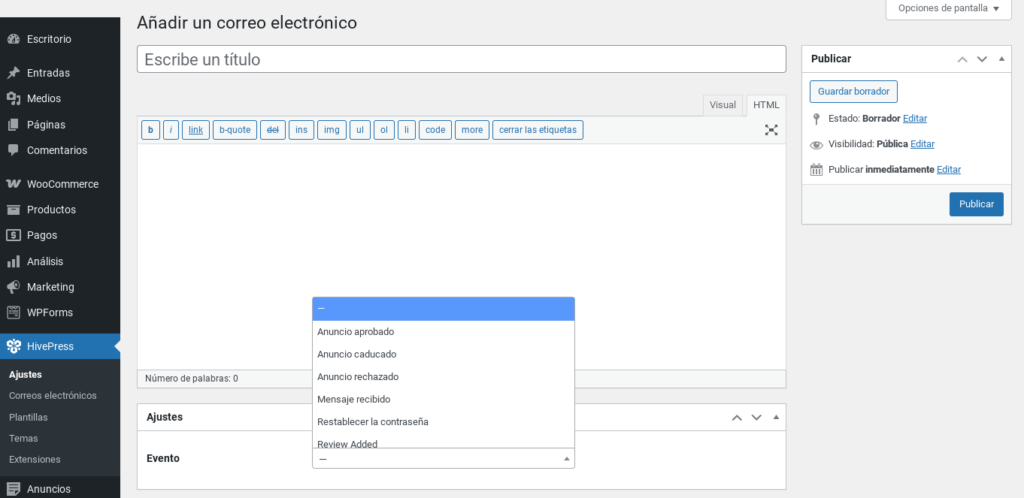Click the Evento select box arrow
1024x498 pixels.
pyautogui.click(x=567, y=459)
